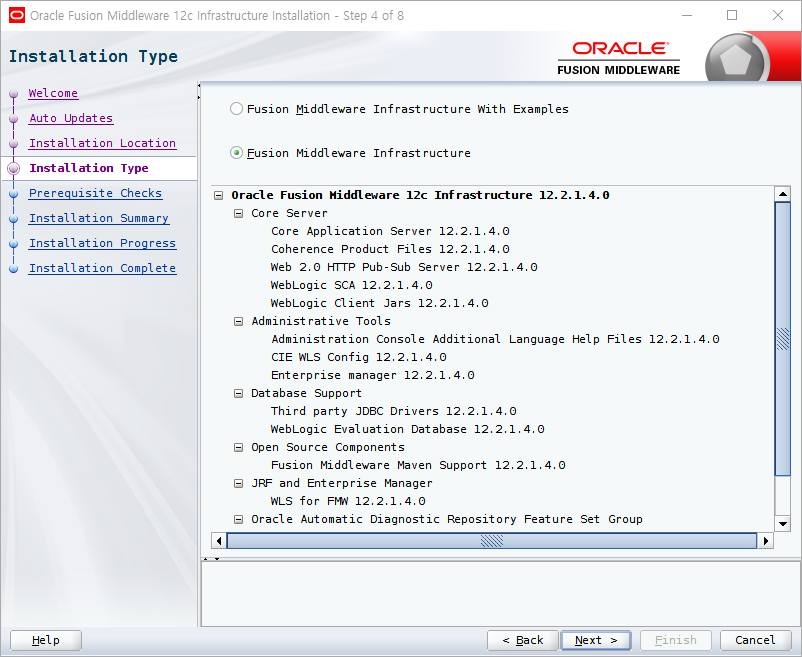Open Installation Summary step

tap(99, 218)
